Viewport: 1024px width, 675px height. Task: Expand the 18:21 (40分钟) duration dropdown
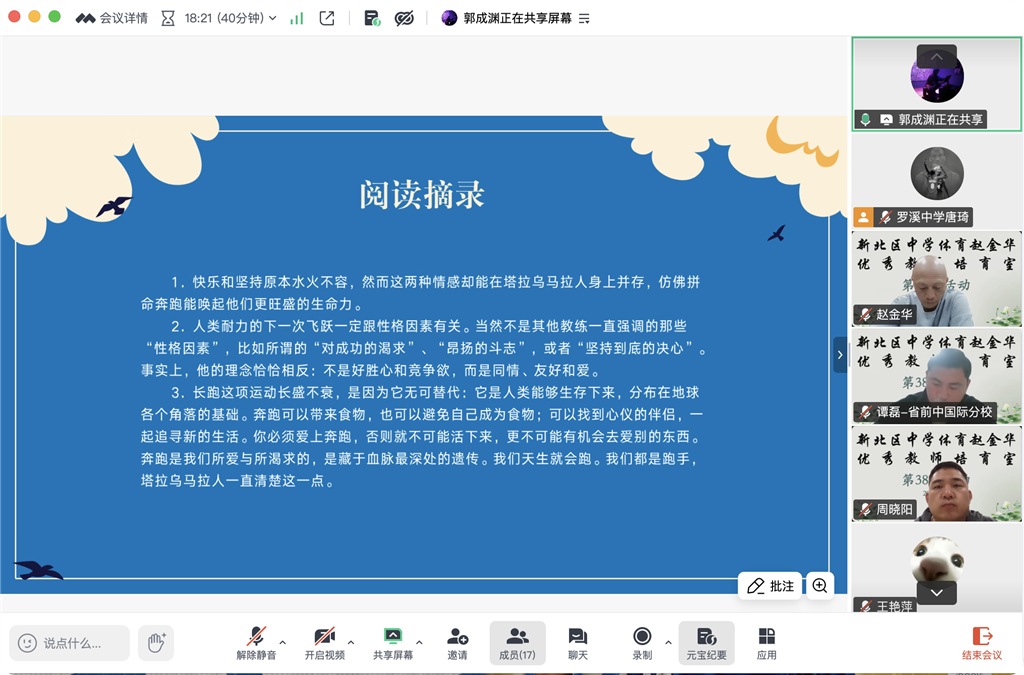272,18
